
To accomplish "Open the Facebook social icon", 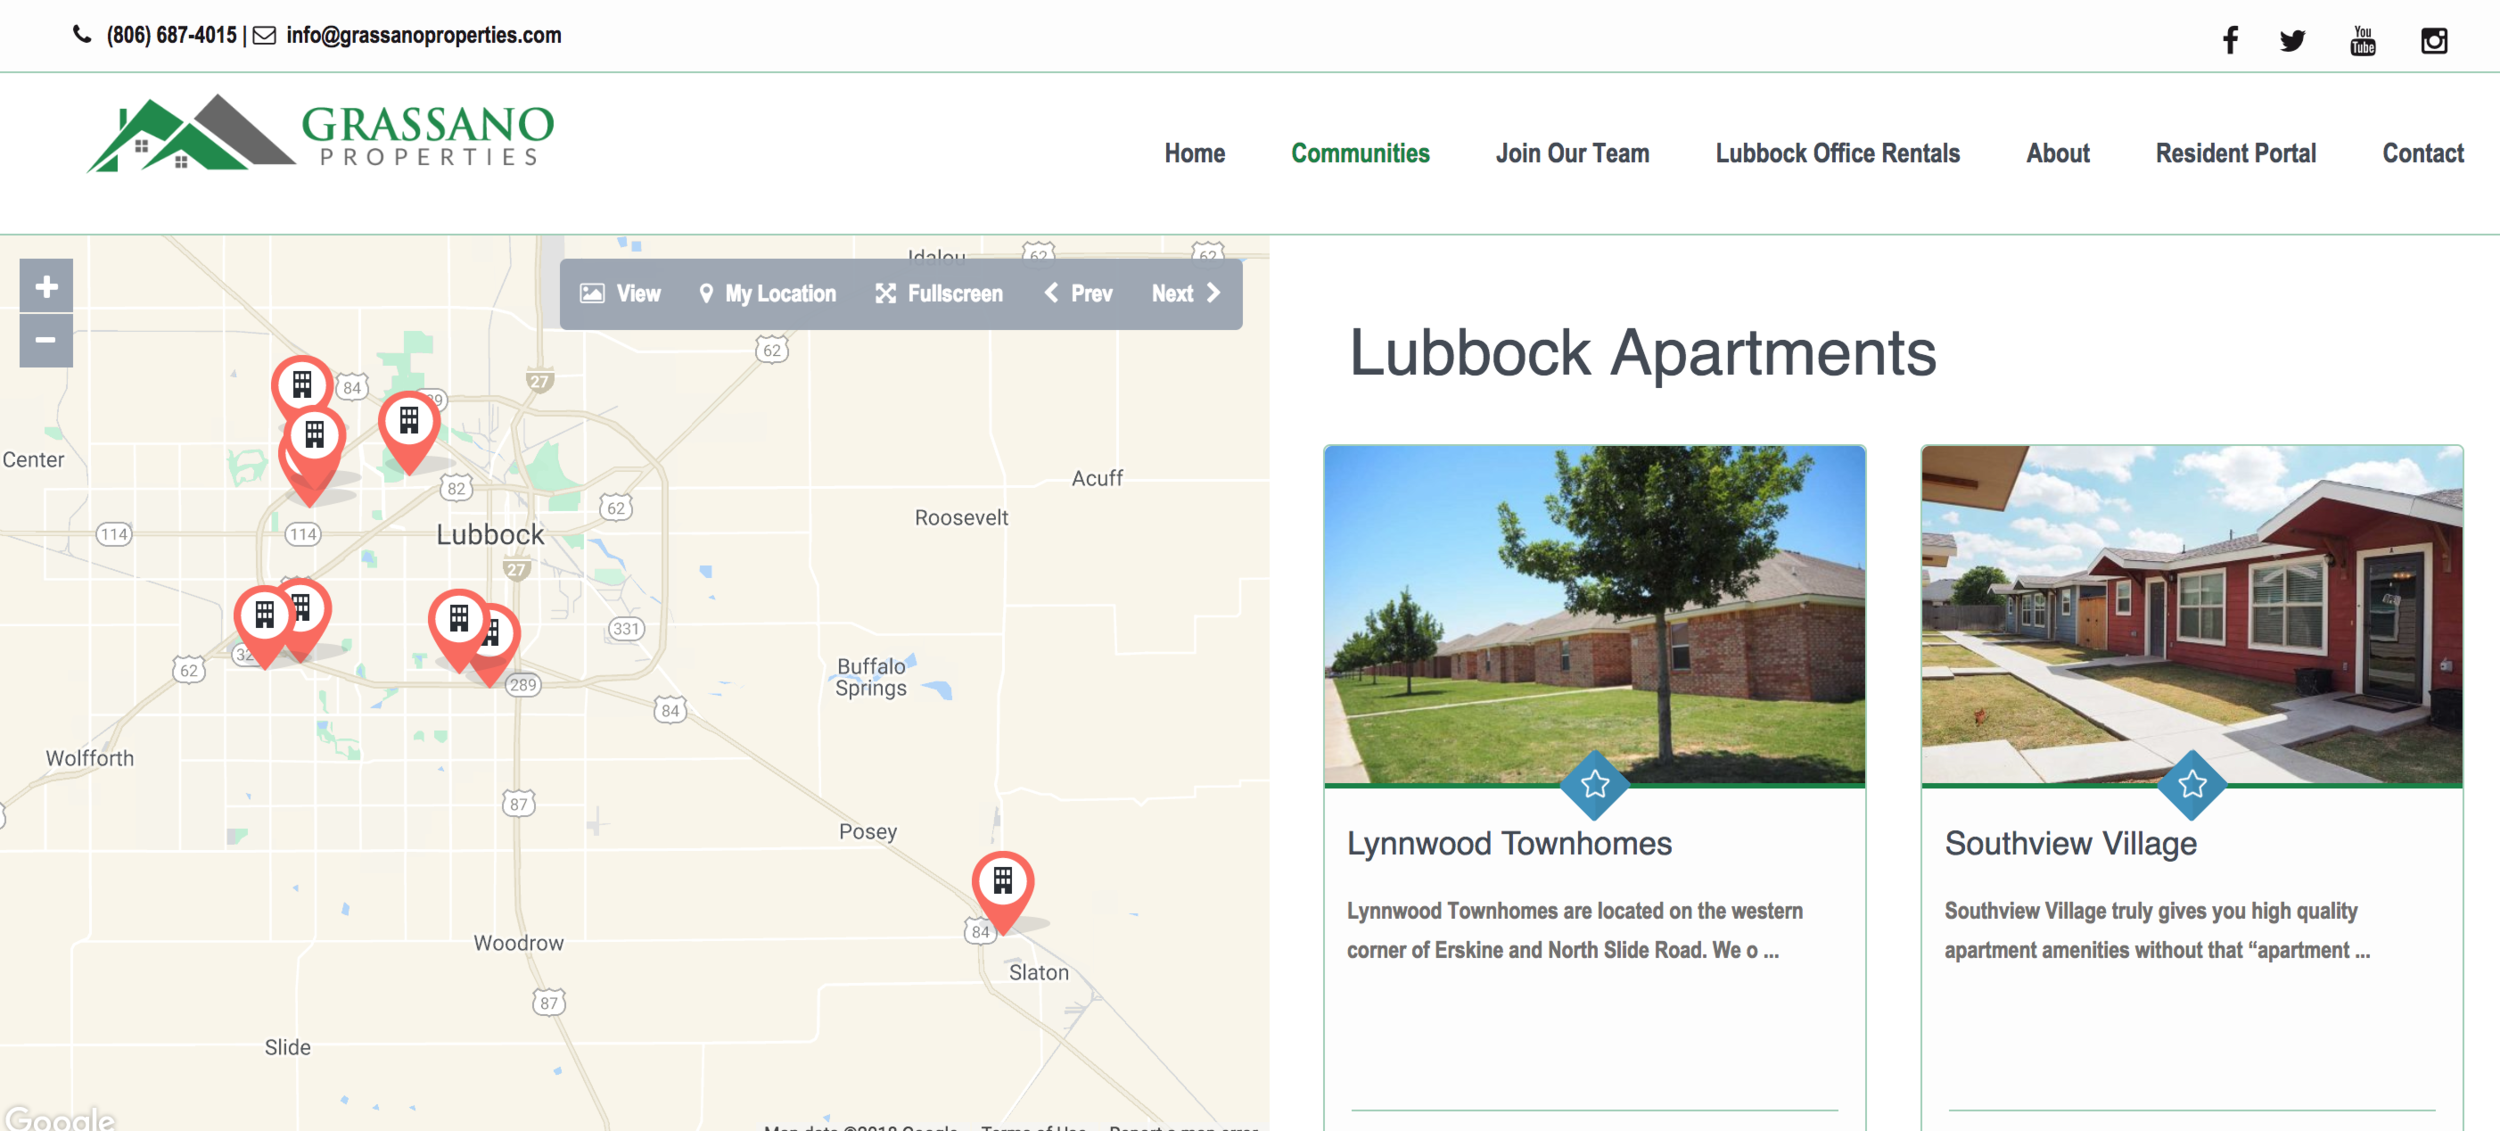I will (x=2230, y=41).
